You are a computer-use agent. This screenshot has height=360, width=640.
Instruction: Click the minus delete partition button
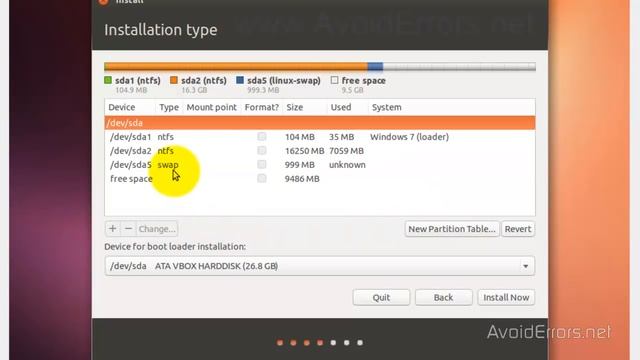click(128, 229)
